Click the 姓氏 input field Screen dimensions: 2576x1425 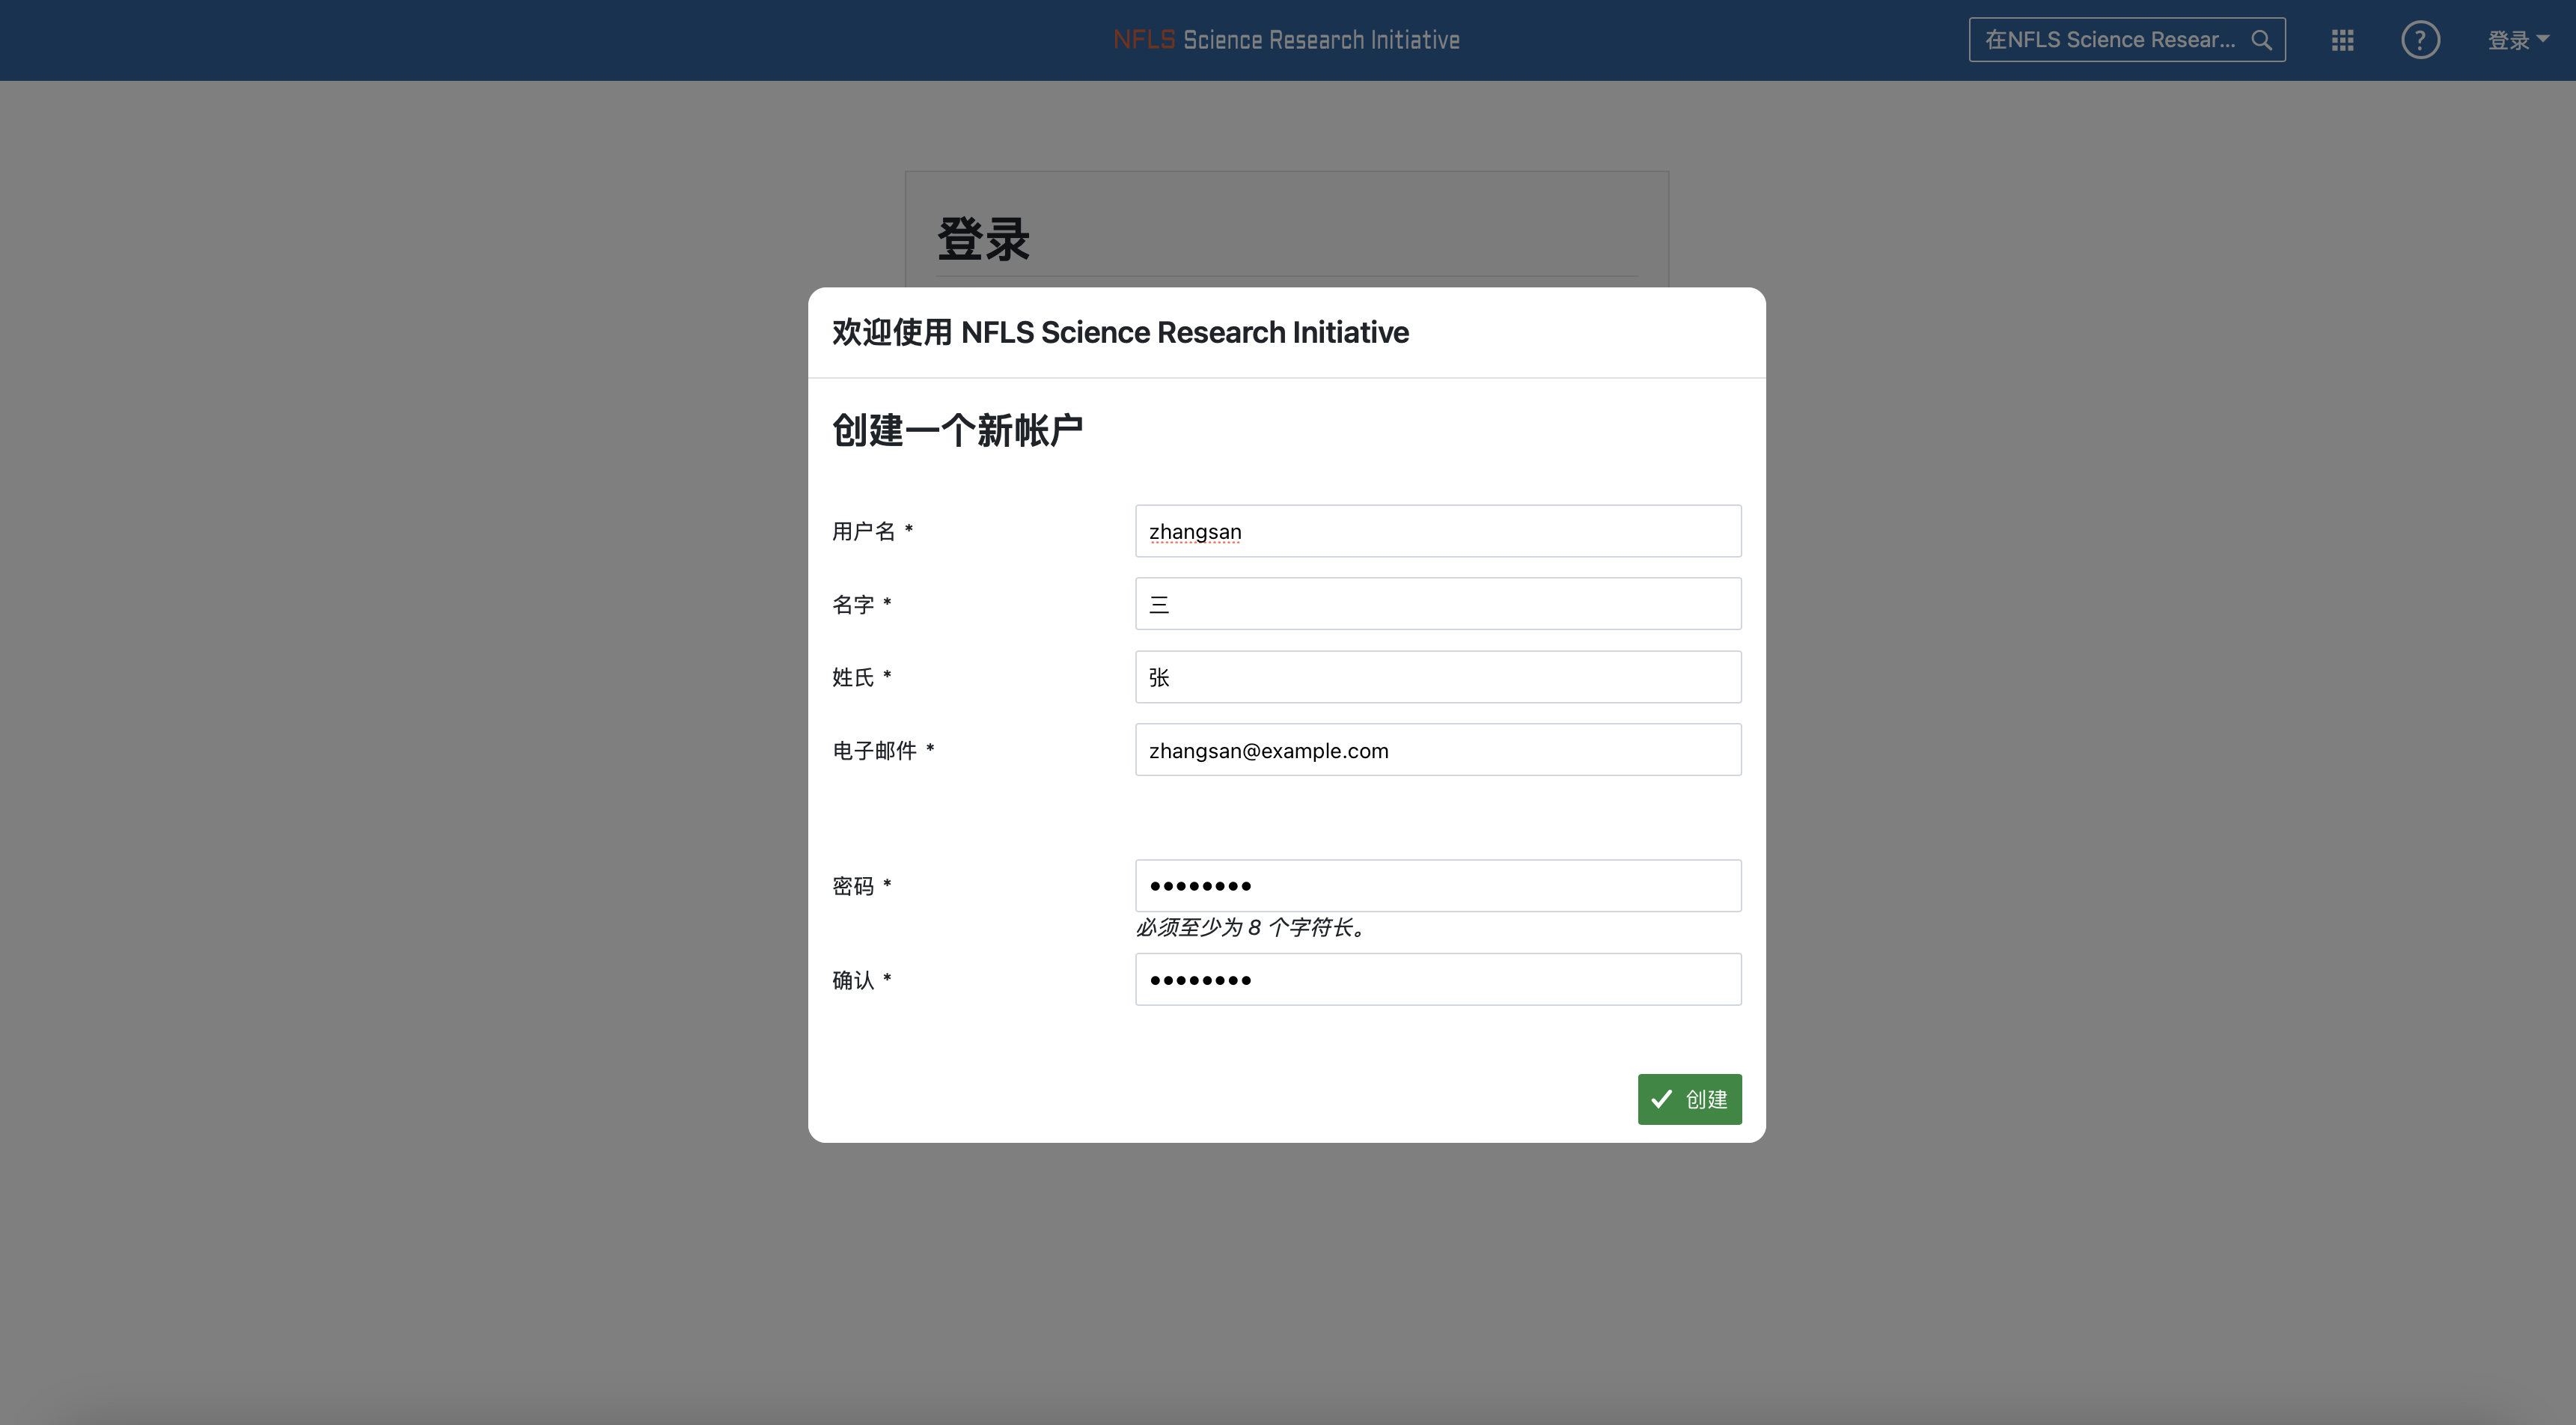tap(1437, 677)
